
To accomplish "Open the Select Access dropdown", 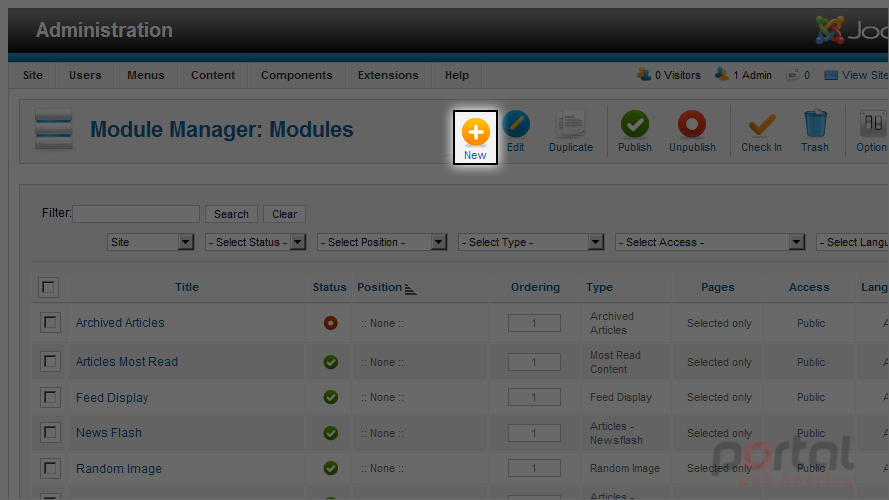I will [x=710, y=242].
